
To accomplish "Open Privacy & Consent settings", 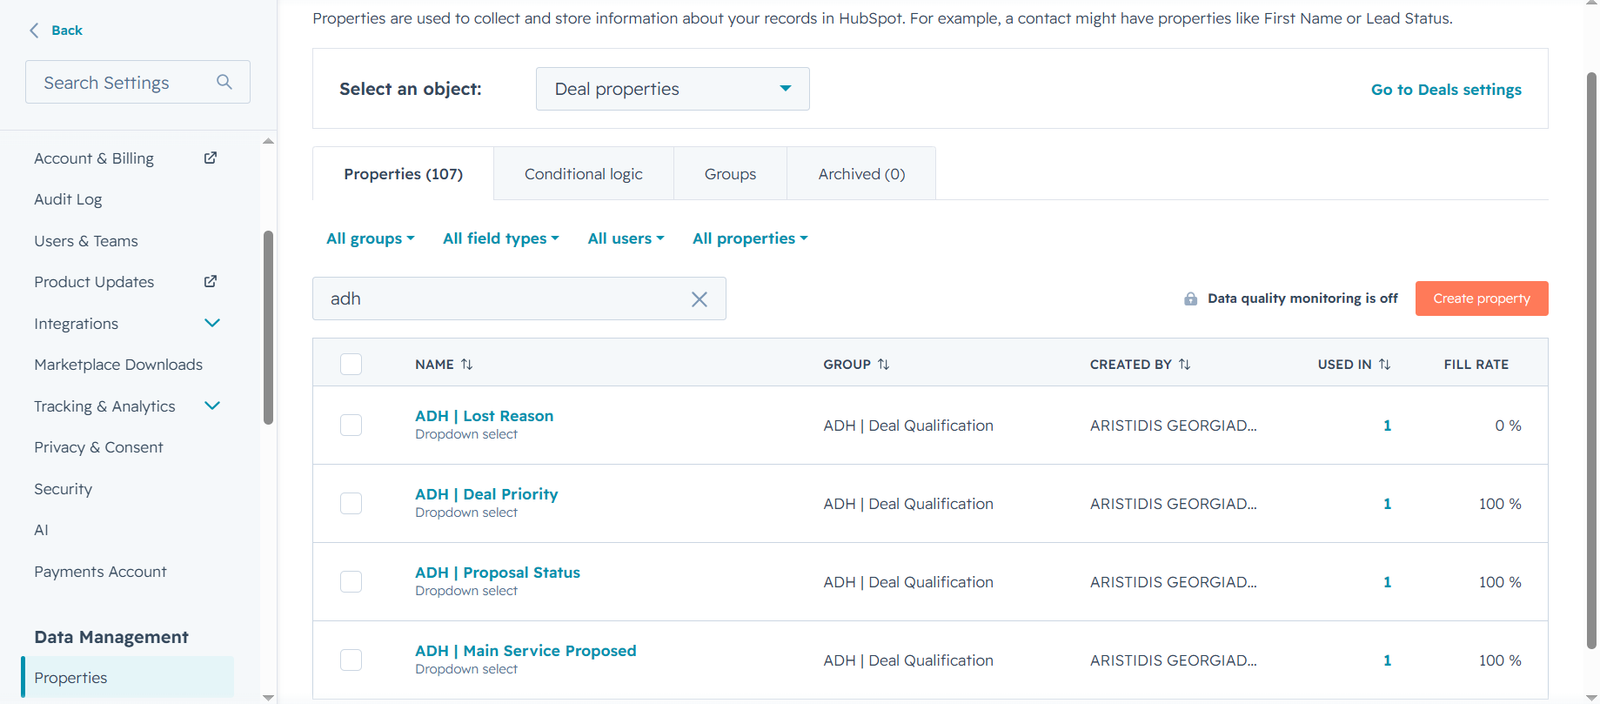I will (x=98, y=447).
